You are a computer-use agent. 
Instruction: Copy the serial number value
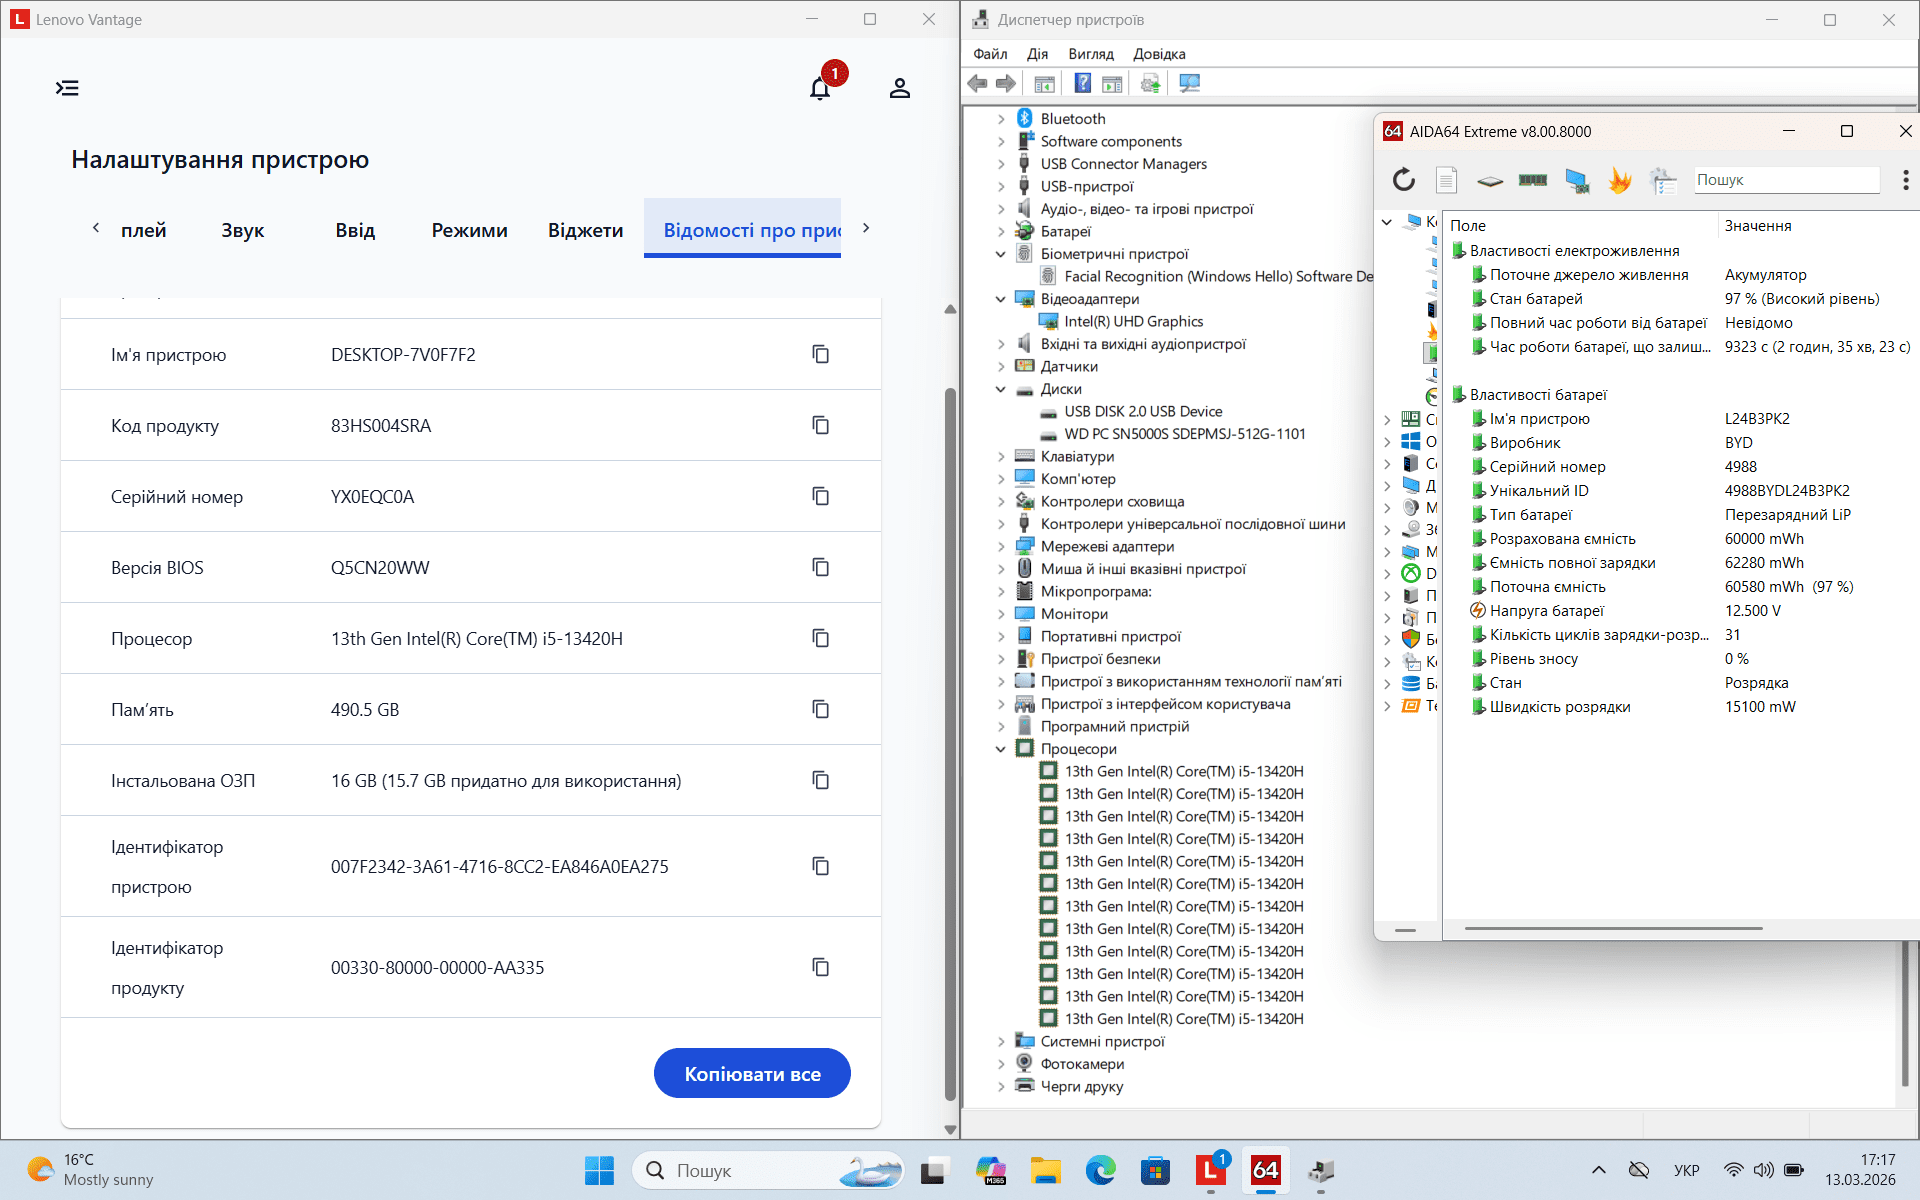(x=821, y=496)
